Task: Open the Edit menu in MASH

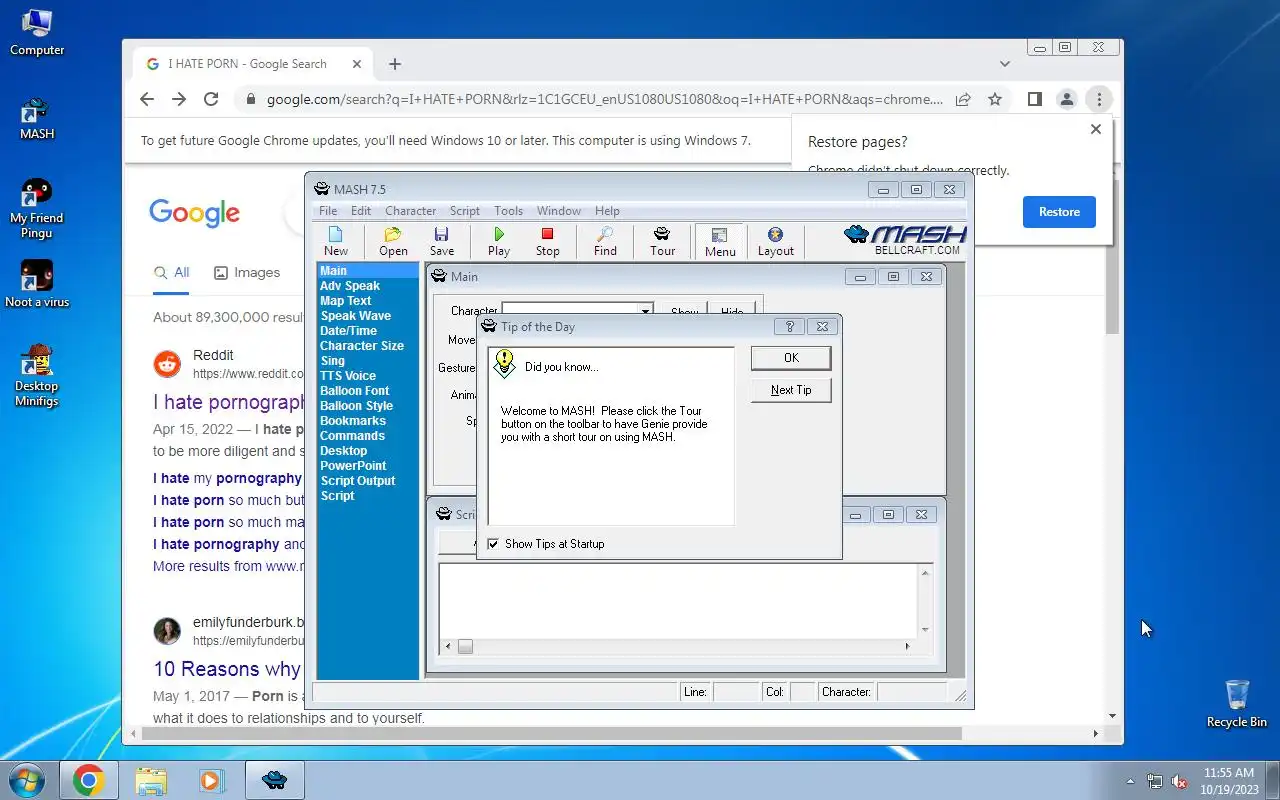Action: tap(361, 211)
